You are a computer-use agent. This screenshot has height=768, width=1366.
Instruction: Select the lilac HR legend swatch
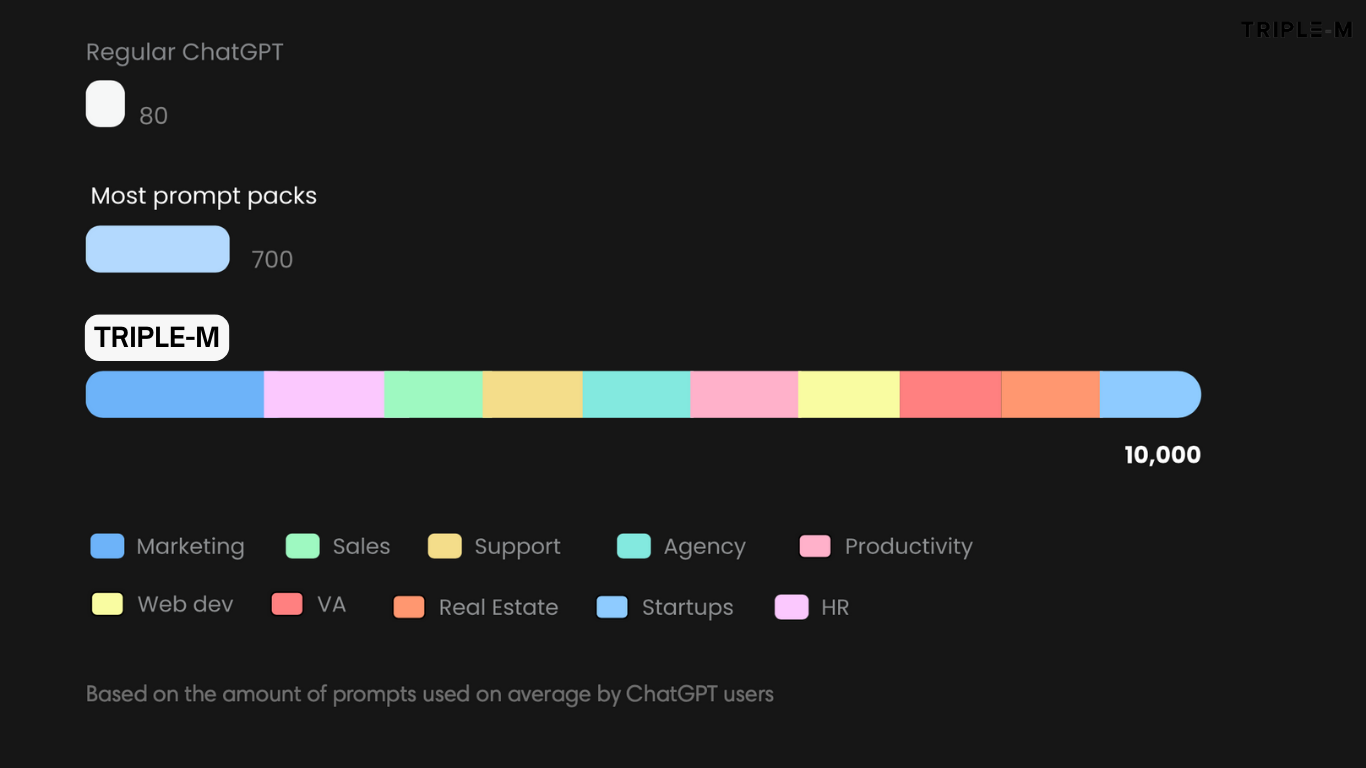click(x=791, y=607)
